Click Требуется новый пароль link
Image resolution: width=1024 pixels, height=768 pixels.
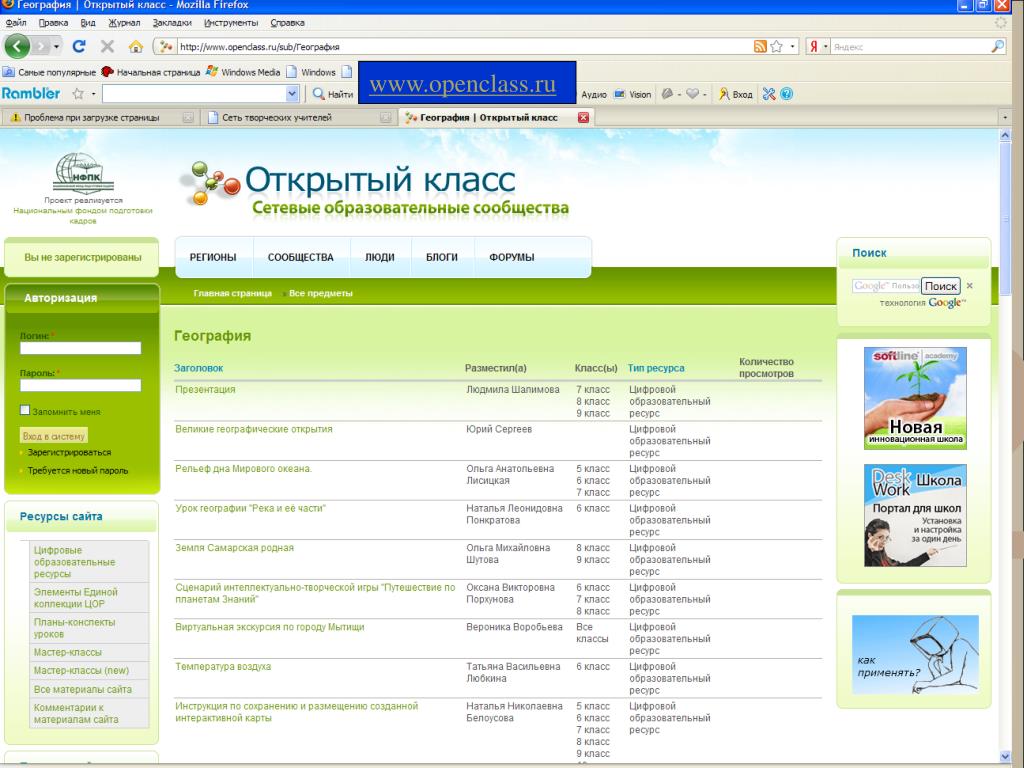[78, 470]
